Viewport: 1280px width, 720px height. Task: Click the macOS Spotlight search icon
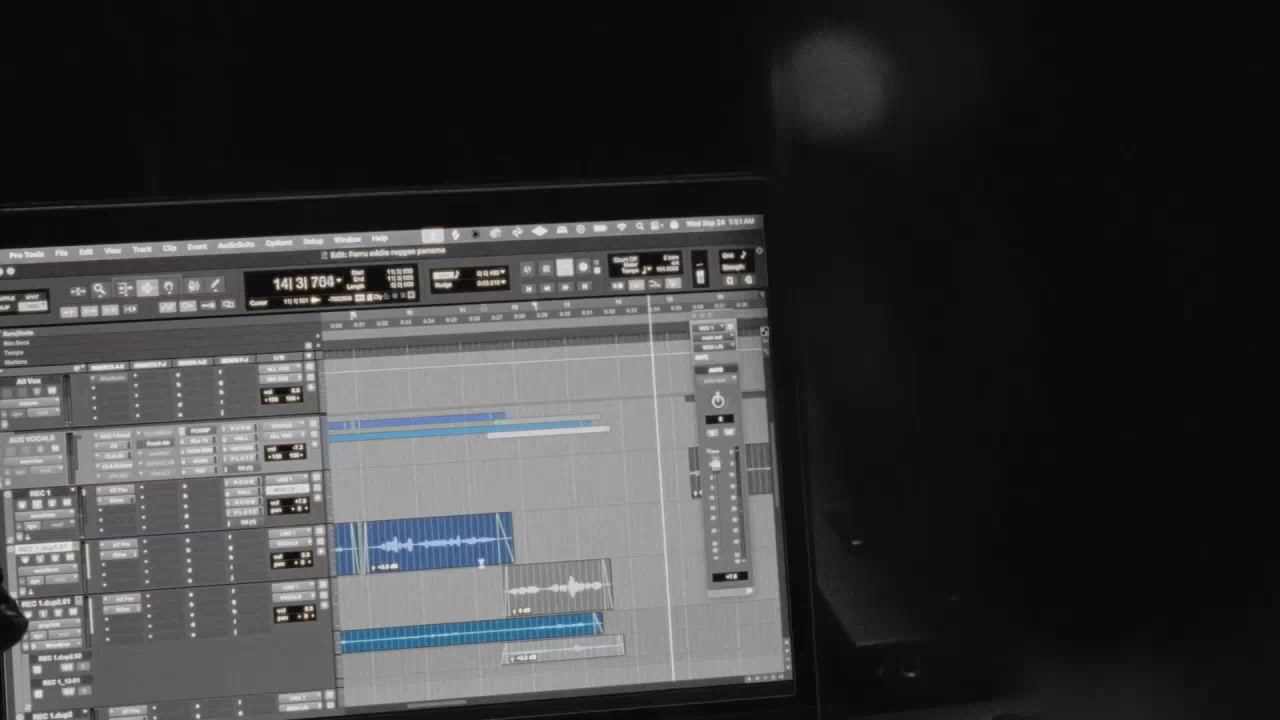coord(640,228)
